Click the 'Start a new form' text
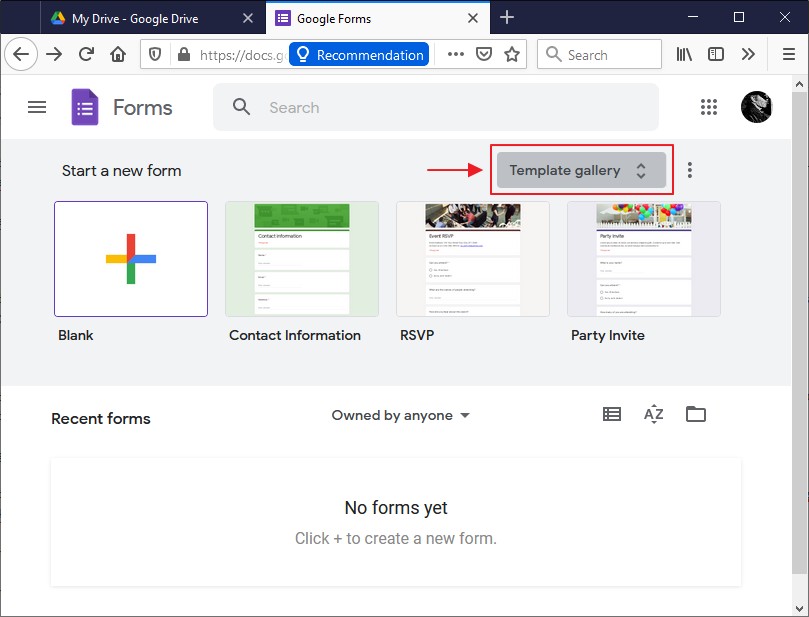 [x=121, y=171]
